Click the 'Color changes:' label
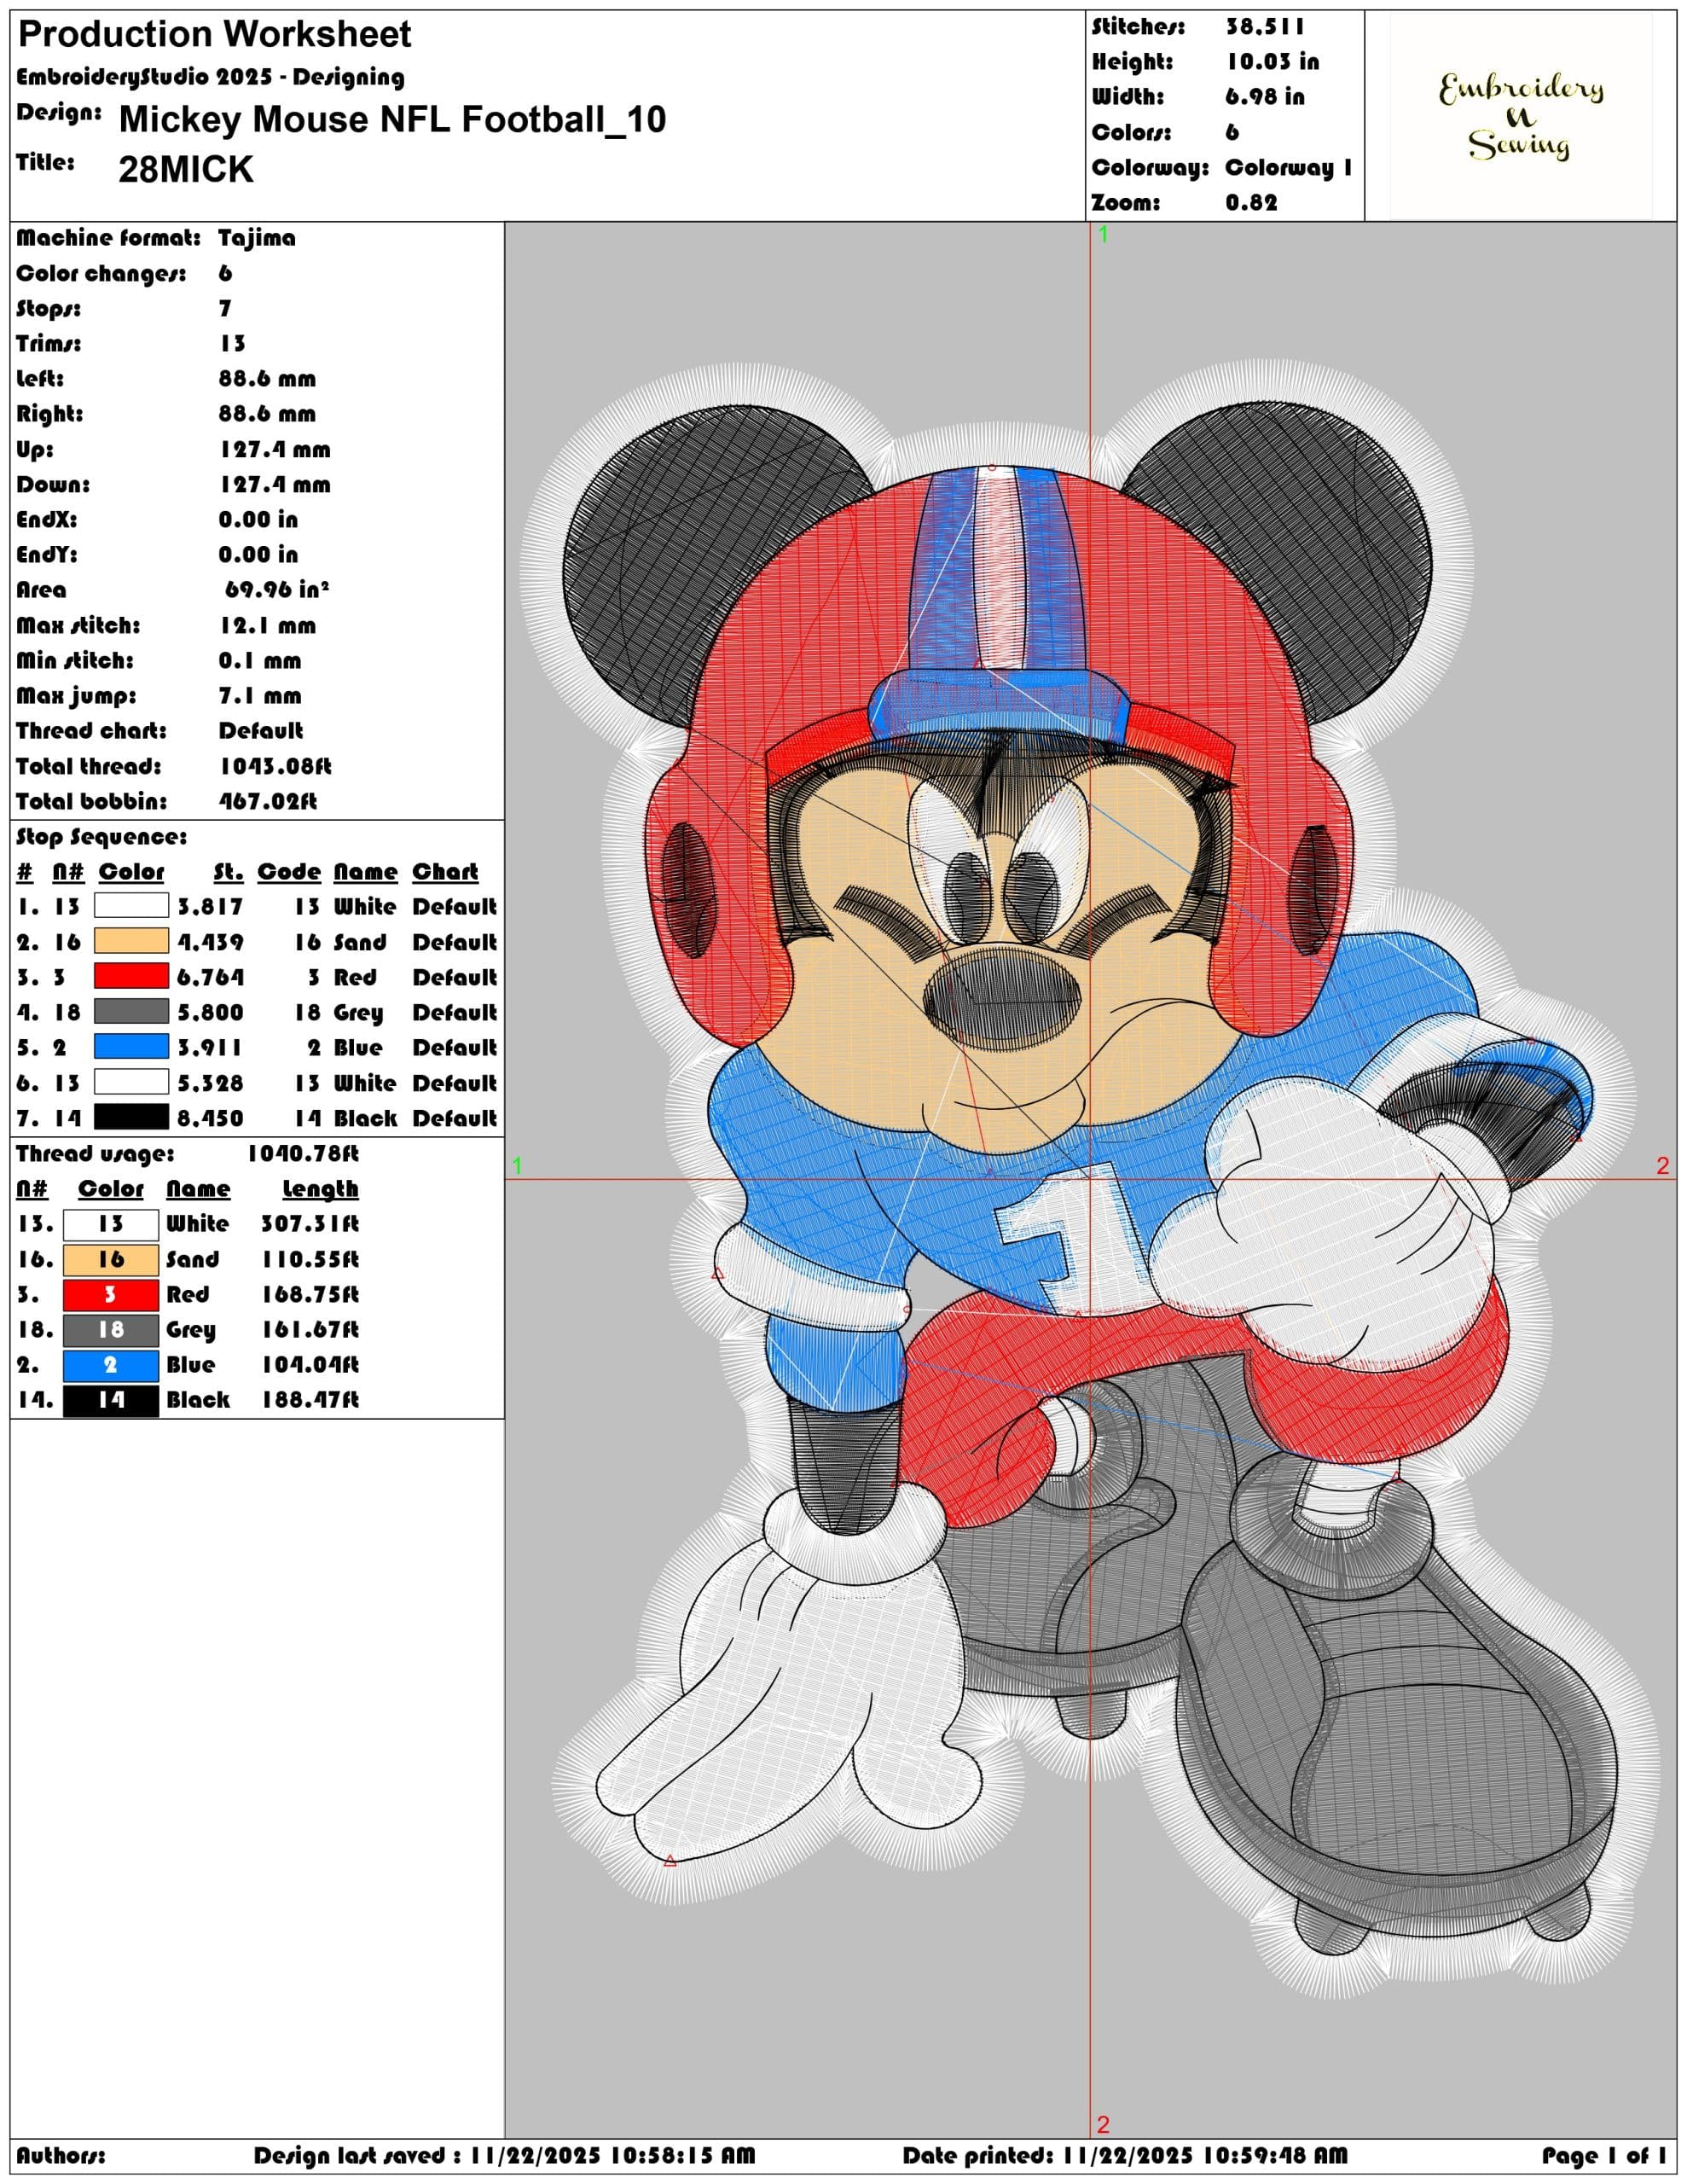 tap(101, 274)
